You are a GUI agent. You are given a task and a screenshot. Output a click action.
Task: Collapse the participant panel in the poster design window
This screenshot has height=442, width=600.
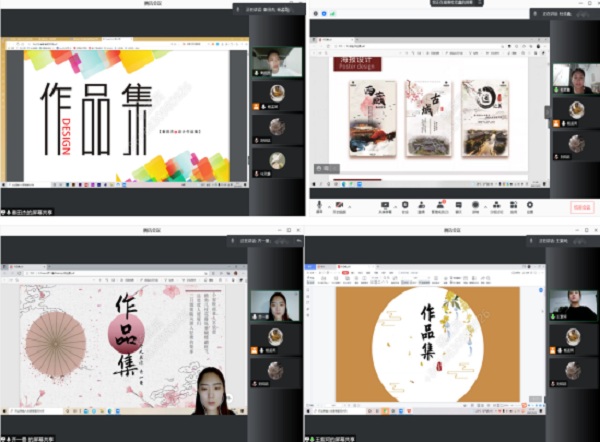click(x=548, y=112)
